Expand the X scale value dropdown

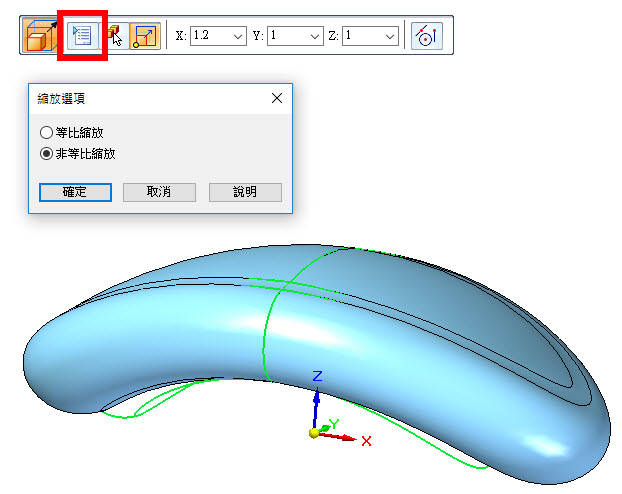[238, 37]
